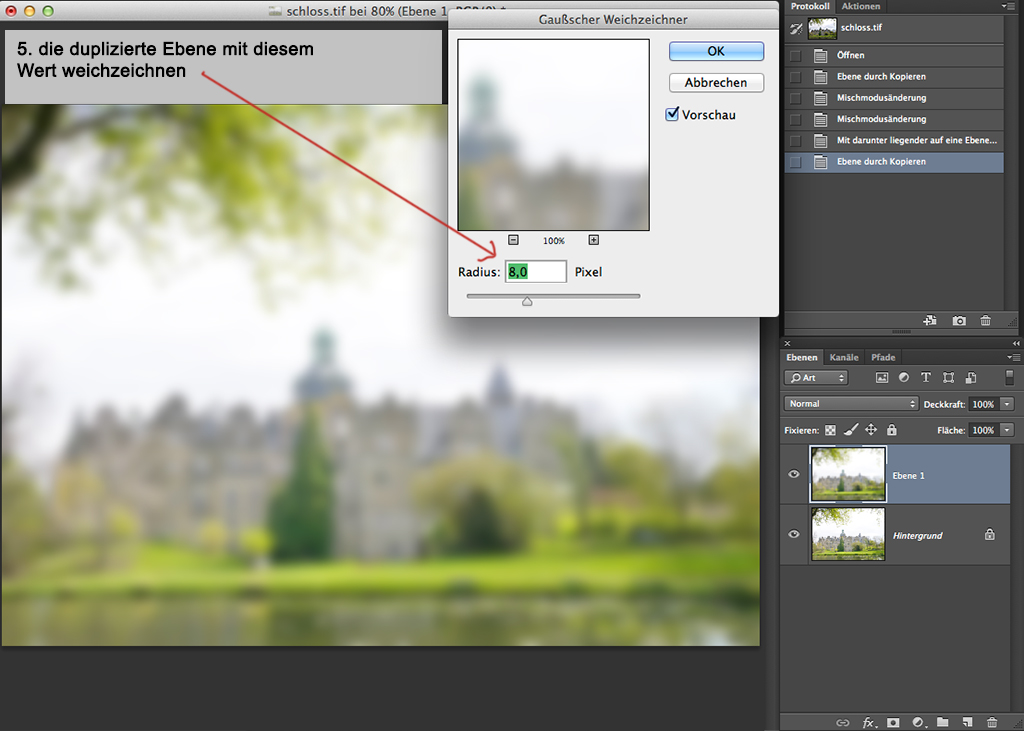Add a layer mask to Ebene 1

(x=893, y=722)
